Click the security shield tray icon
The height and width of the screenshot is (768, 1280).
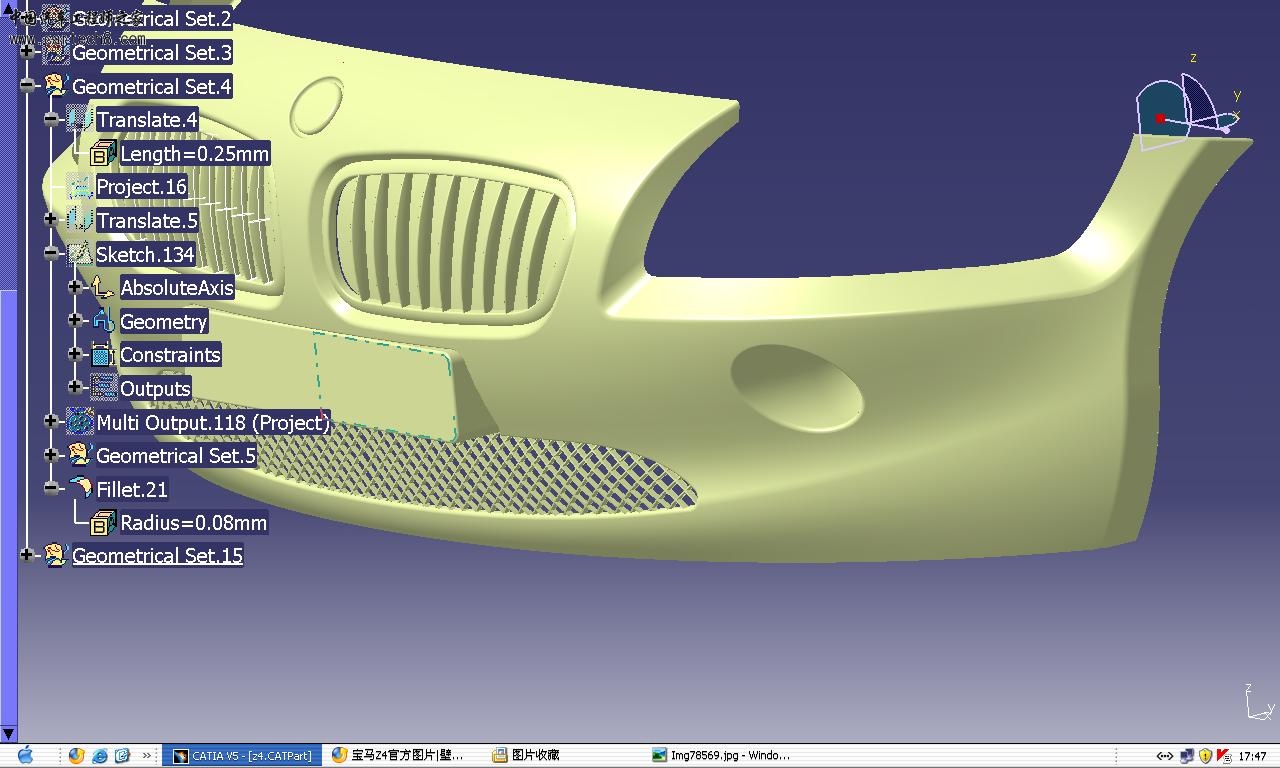[1205, 756]
